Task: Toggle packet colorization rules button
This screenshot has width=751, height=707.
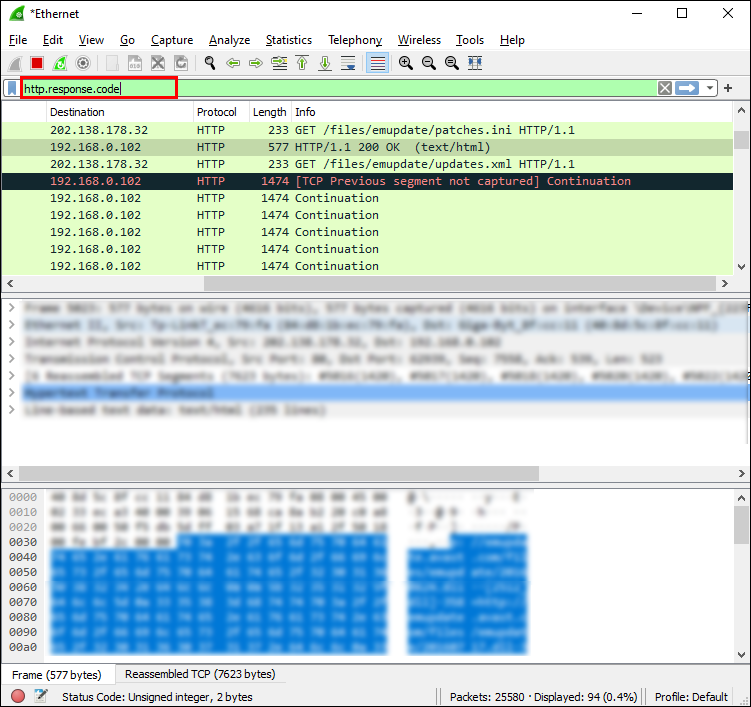Action: click(x=377, y=63)
